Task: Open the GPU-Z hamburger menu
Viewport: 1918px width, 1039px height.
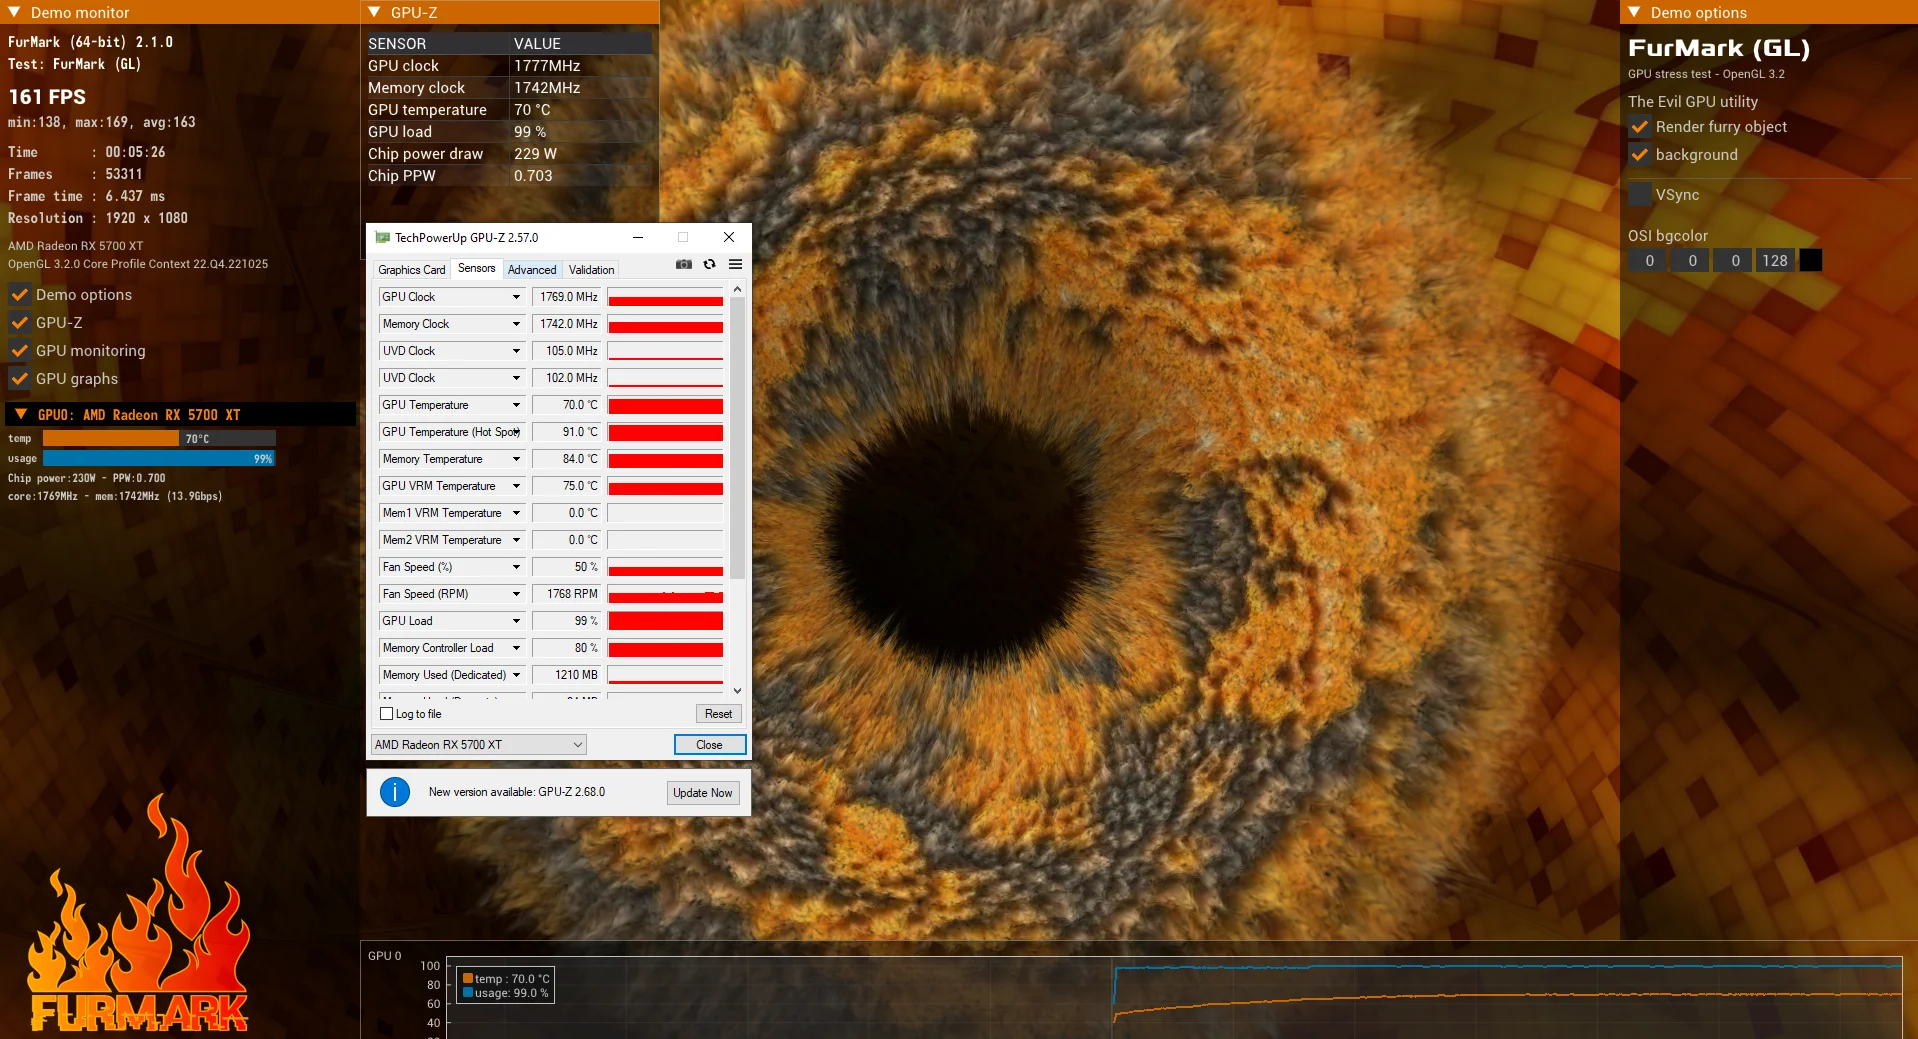Action: pyautogui.click(x=735, y=265)
